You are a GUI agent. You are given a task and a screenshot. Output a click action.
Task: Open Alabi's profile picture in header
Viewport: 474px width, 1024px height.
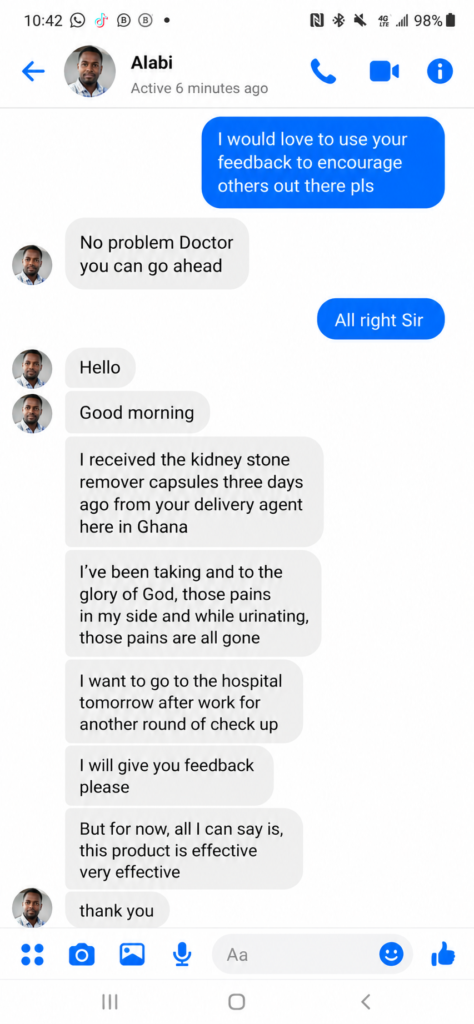tap(89, 71)
